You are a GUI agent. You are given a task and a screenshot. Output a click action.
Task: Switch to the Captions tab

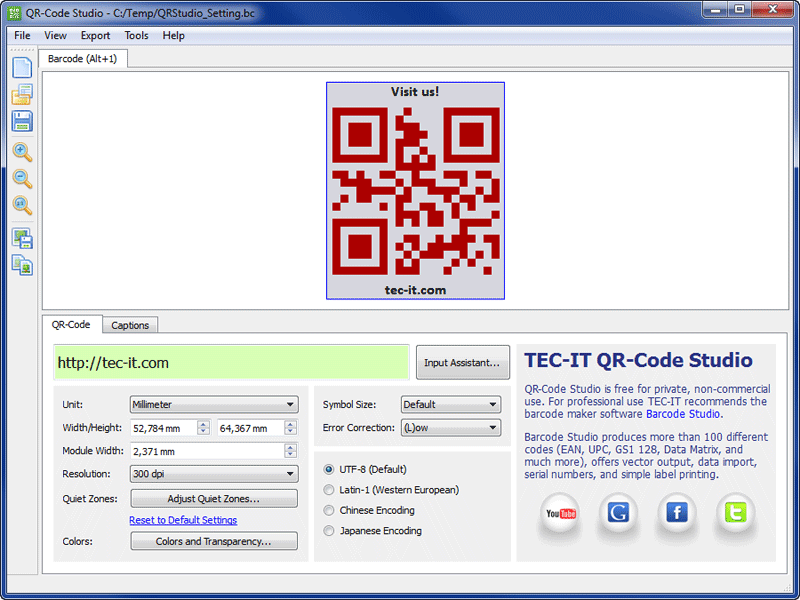click(x=130, y=325)
